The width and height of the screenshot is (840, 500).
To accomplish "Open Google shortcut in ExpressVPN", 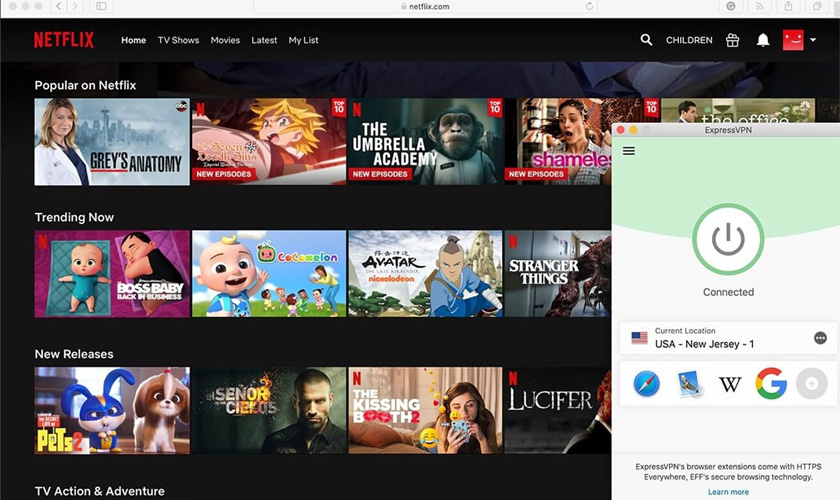I will [x=771, y=384].
